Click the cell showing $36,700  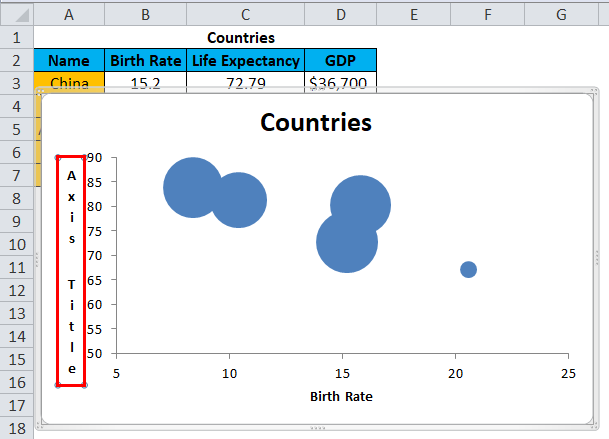[341, 82]
